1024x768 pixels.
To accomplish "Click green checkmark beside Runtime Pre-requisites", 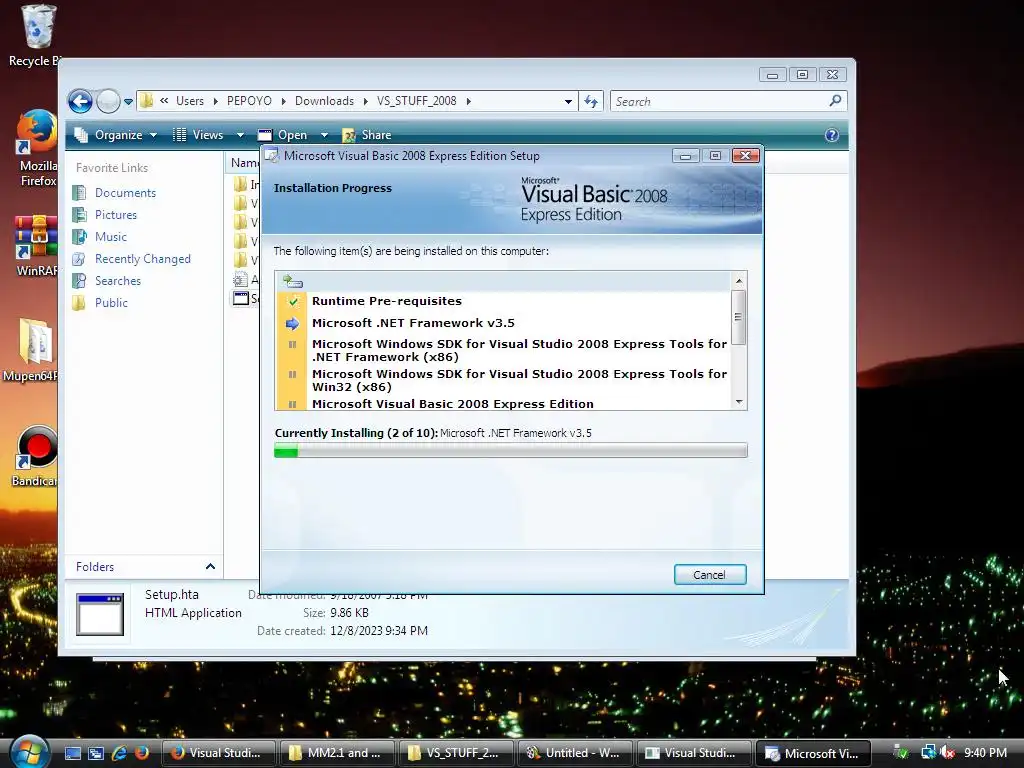I will coord(293,301).
